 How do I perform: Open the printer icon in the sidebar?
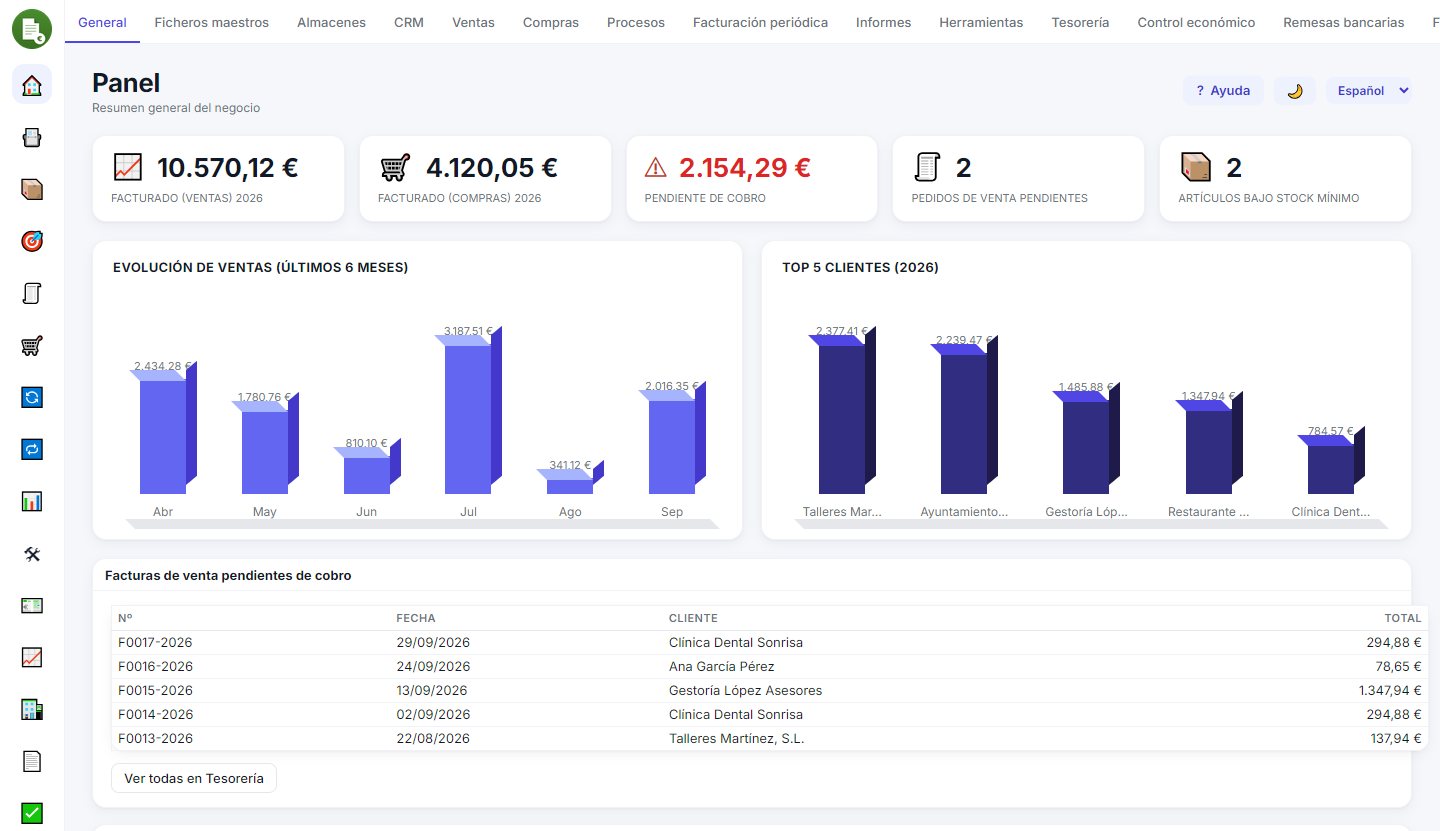(x=32, y=137)
